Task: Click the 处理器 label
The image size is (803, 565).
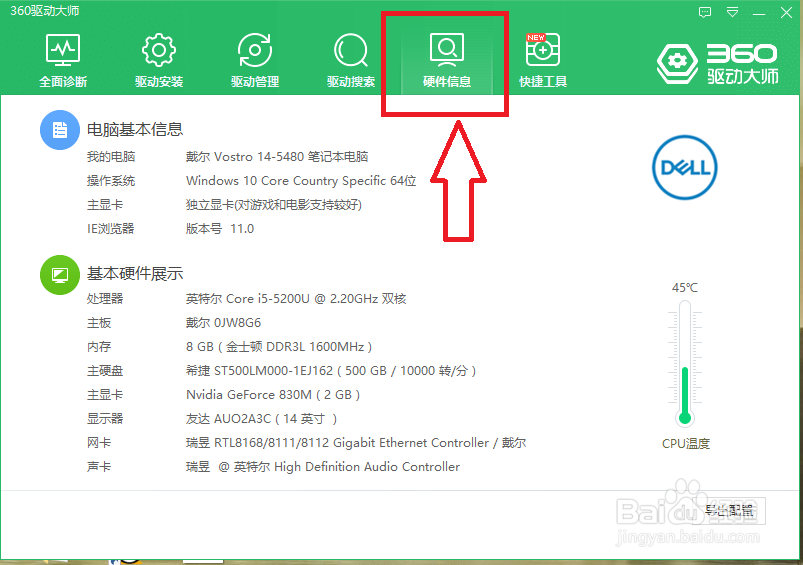Action: coord(105,299)
